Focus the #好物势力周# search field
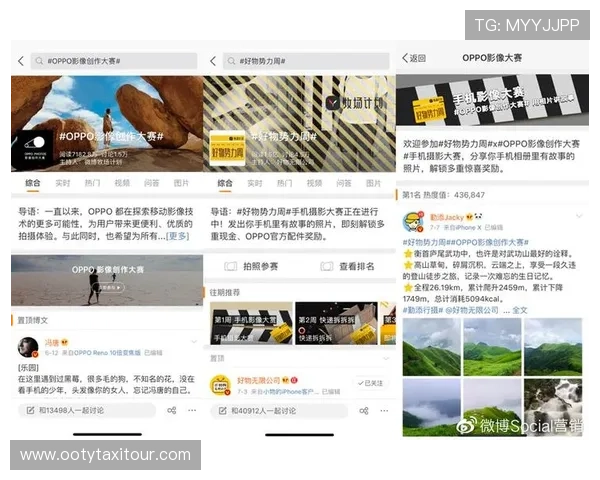The width and height of the screenshot is (600, 480). pos(306,61)
